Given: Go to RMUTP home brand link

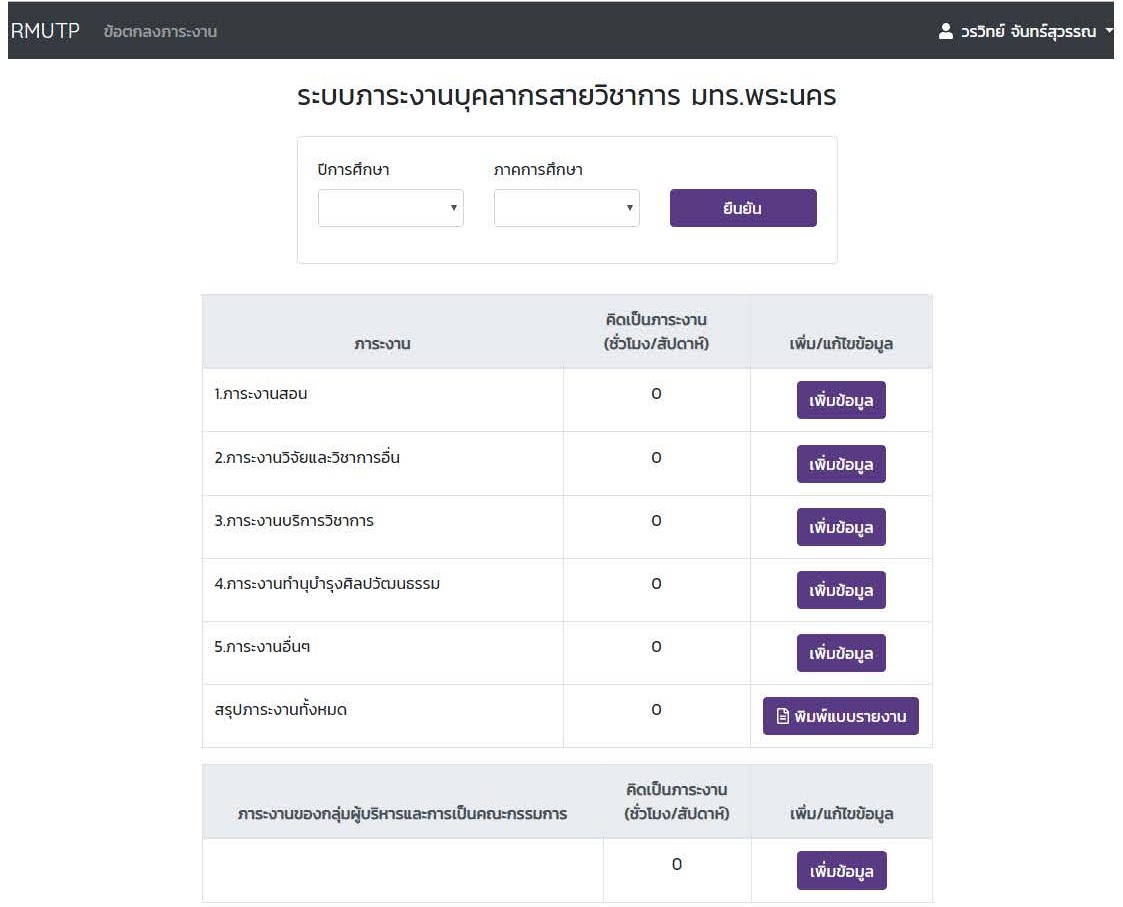Looking at the screenshot, I should pos(45,31).
